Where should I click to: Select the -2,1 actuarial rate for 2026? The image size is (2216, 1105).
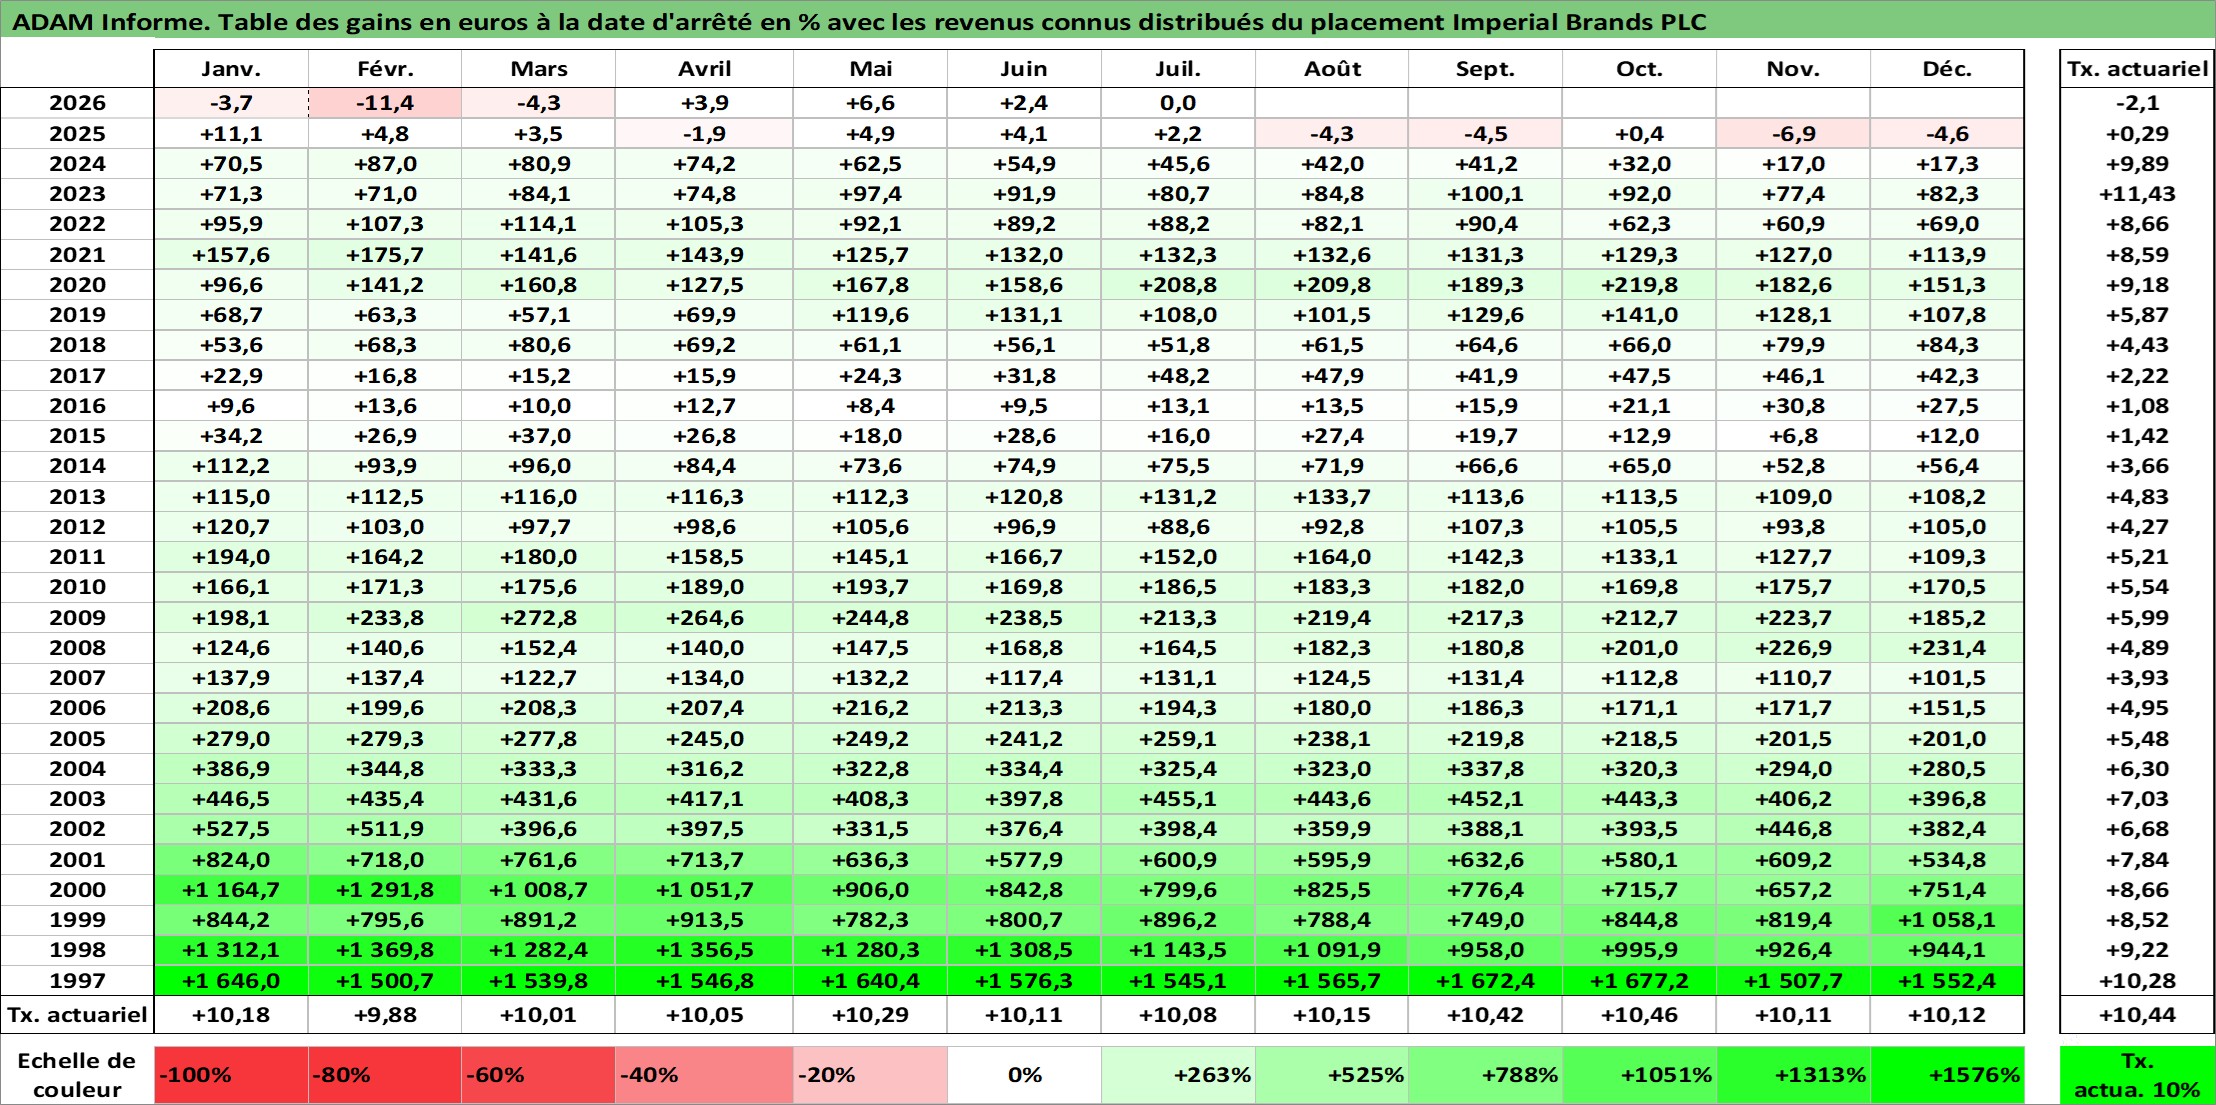[x=2137, y=103]
